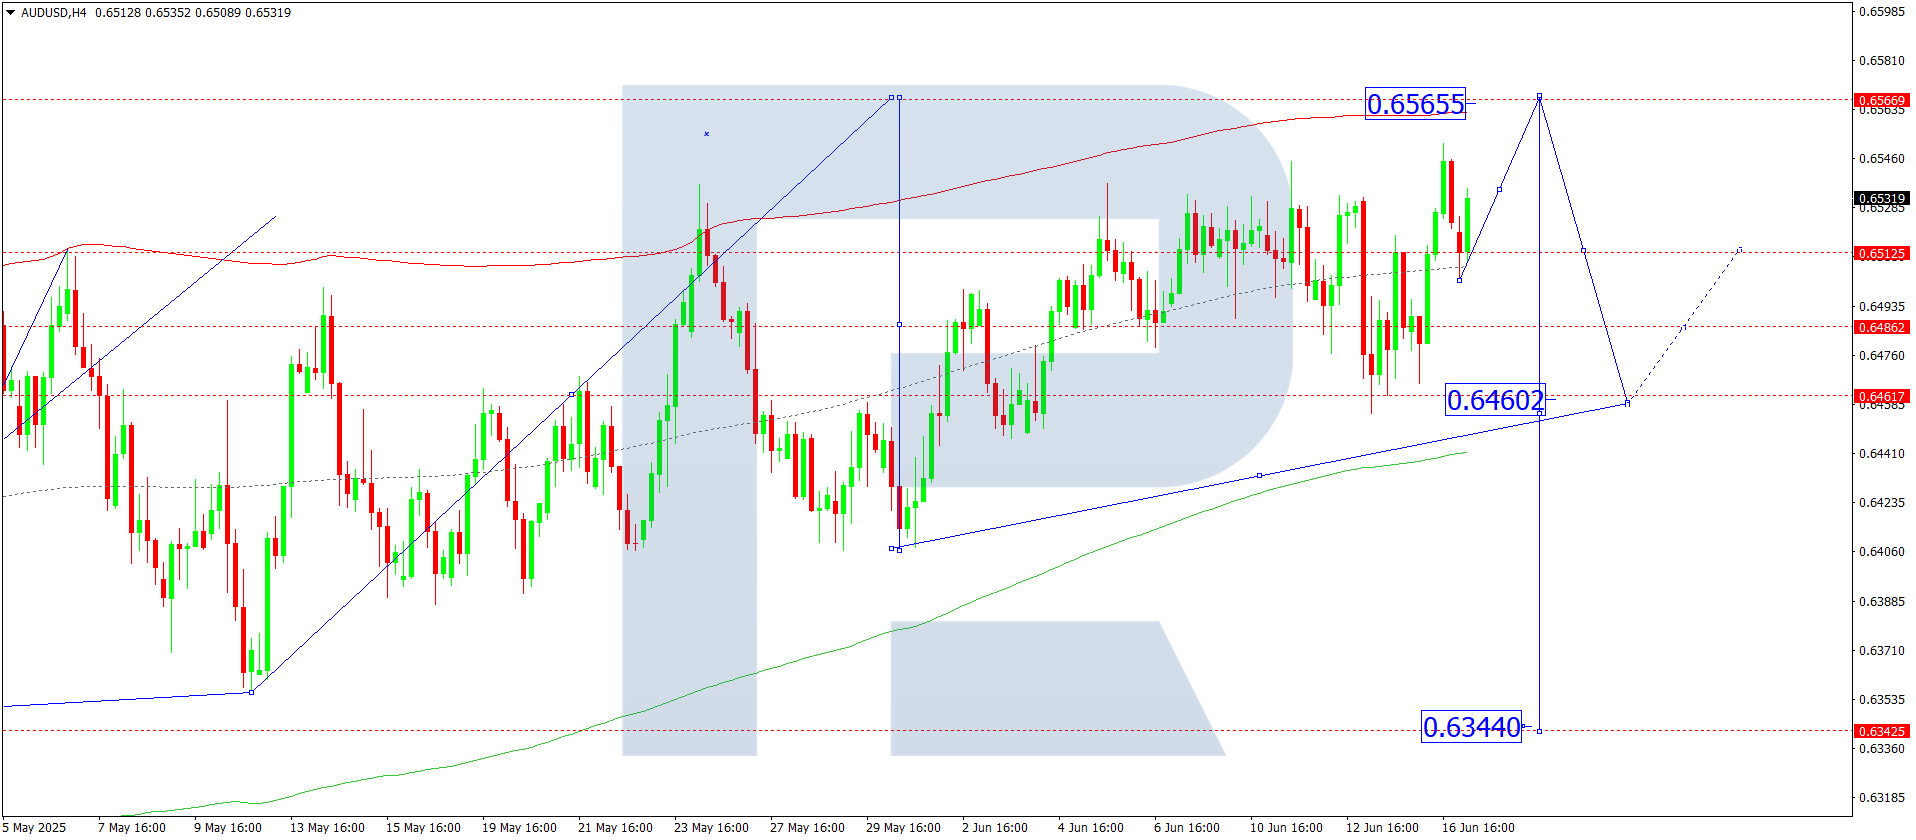Click the 10 Jun 16:00 time label

1286,828
